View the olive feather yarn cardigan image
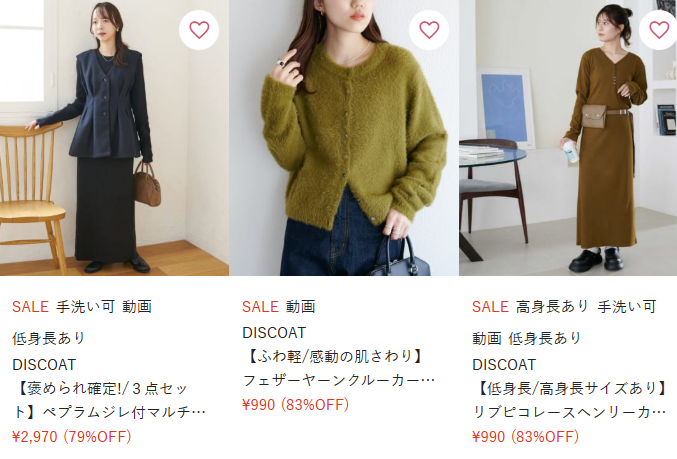Viewport: 677px width, 459px height. [x=344, y=138]
